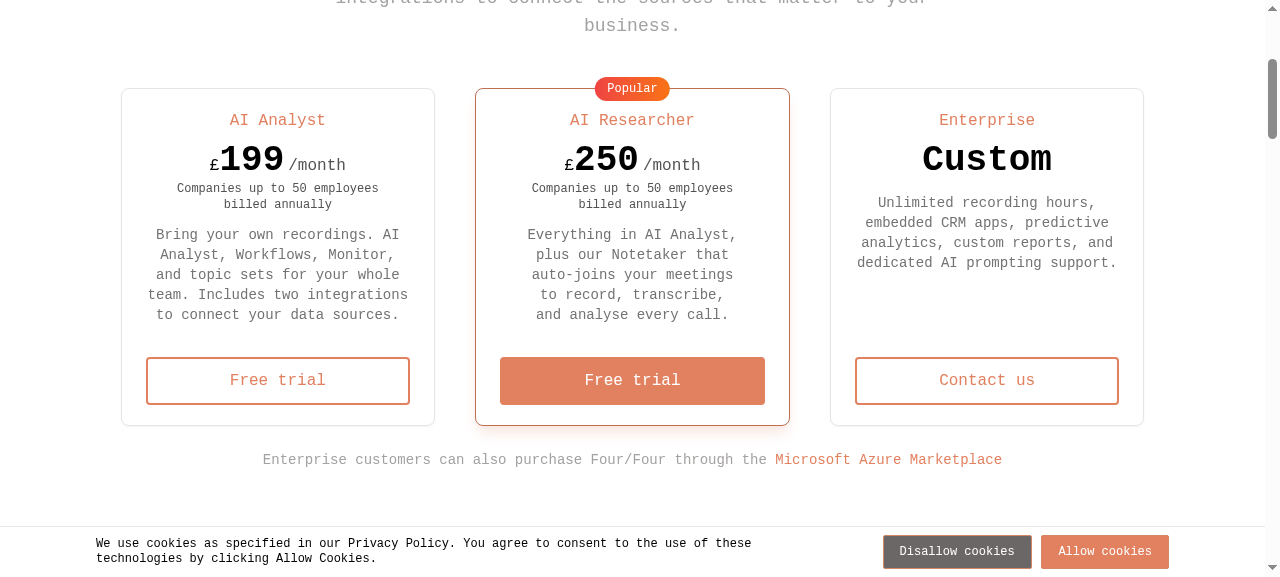The width and height of the screenshot is (1280, 577).
Task: Click Contact us on Enterprise plan
Action: [987, 381]
